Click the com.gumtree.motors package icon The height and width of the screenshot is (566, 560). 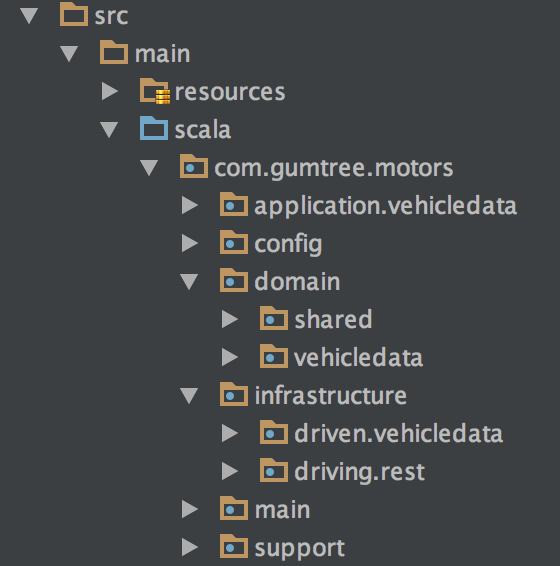pos(194,166)
